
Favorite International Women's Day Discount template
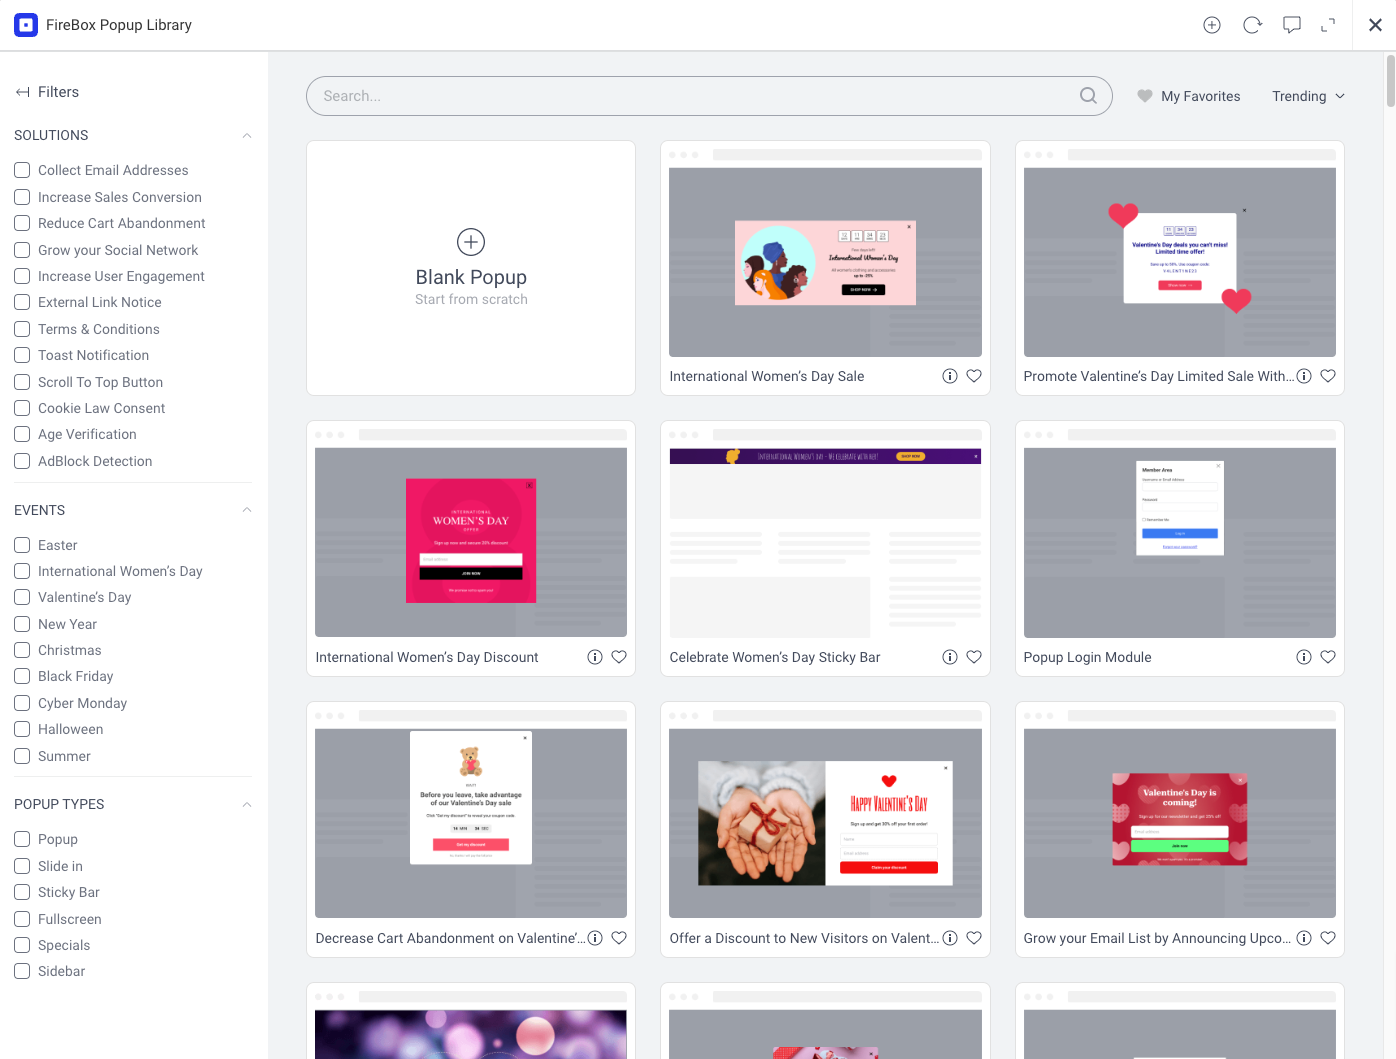coord(619,657)
